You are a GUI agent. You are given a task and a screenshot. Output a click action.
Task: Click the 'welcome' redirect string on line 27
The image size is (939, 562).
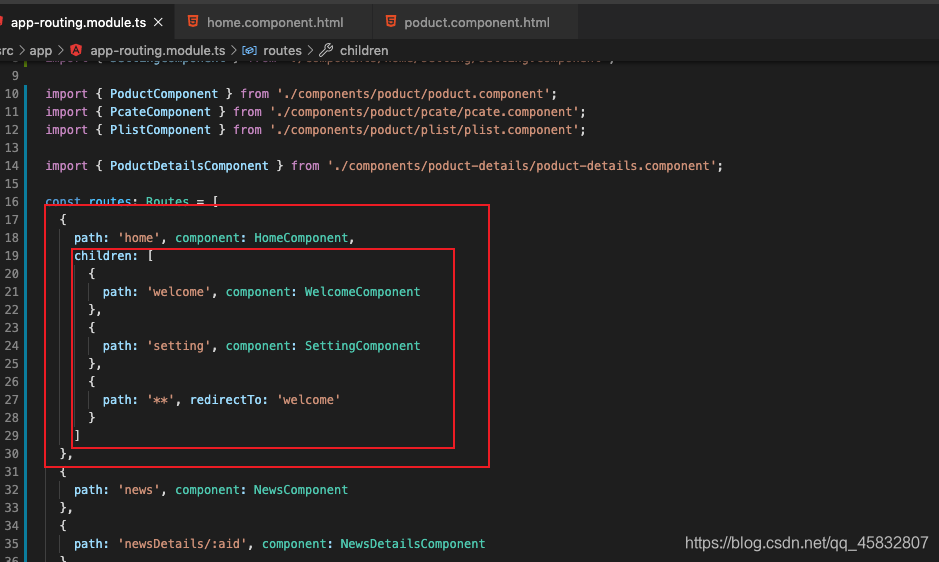[308, 400]
